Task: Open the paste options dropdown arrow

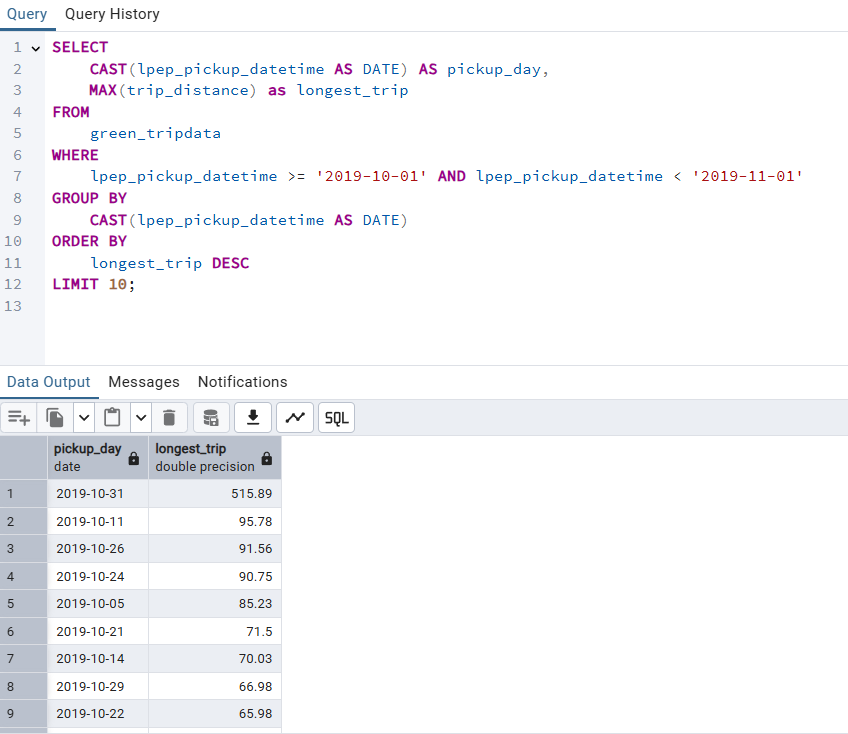Action: click(x=141, y=418)
